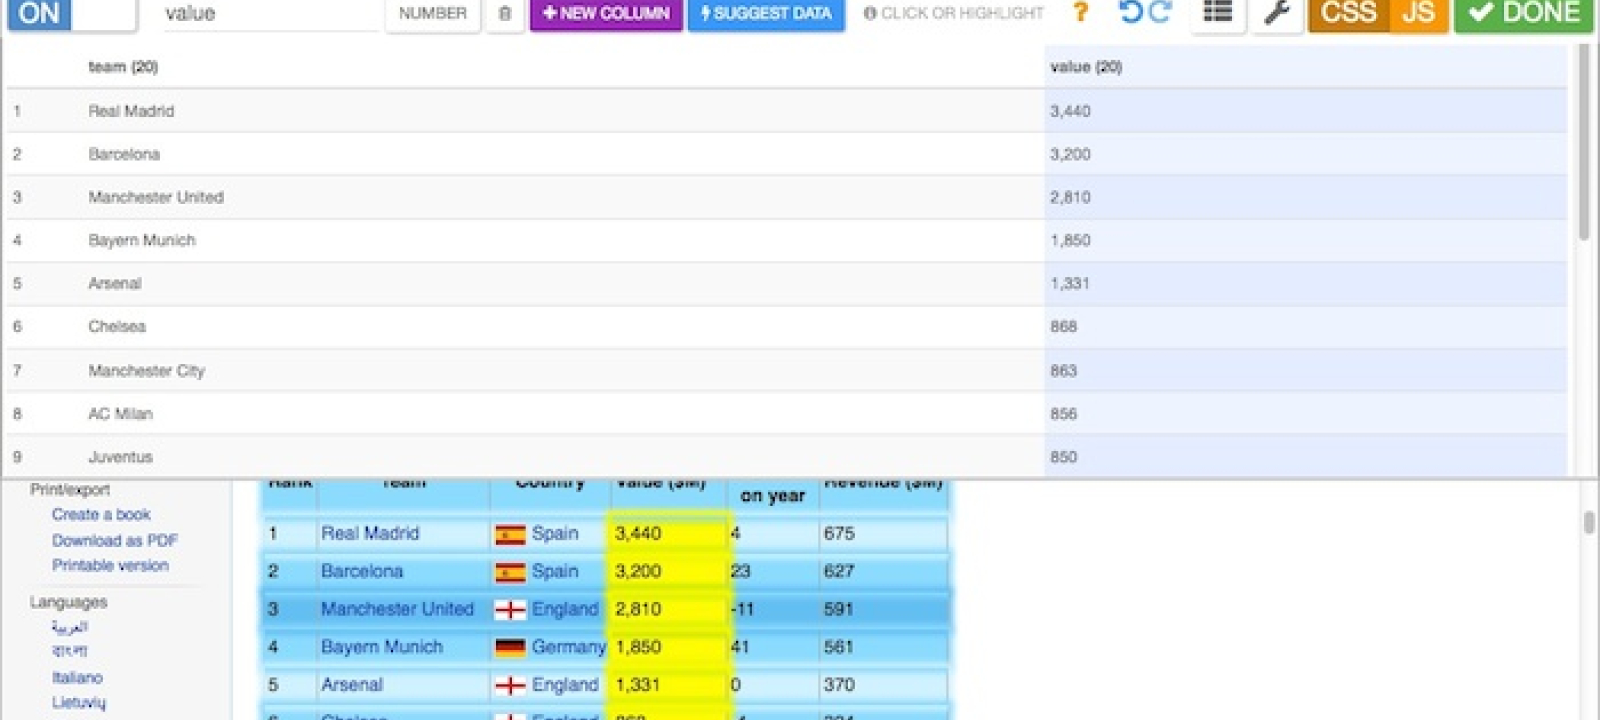1600x720 pixels.
Task: Click the SUGGEST DATA button
Action: tap(766, 14)
